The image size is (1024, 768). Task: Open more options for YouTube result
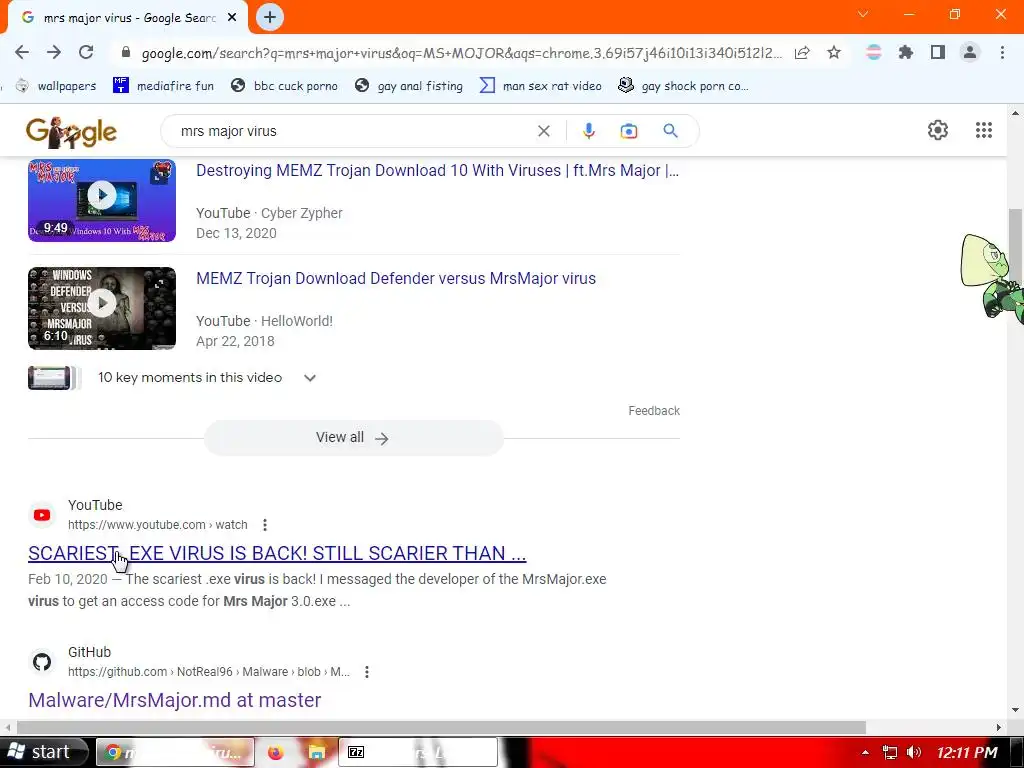[x=264, y=524]
